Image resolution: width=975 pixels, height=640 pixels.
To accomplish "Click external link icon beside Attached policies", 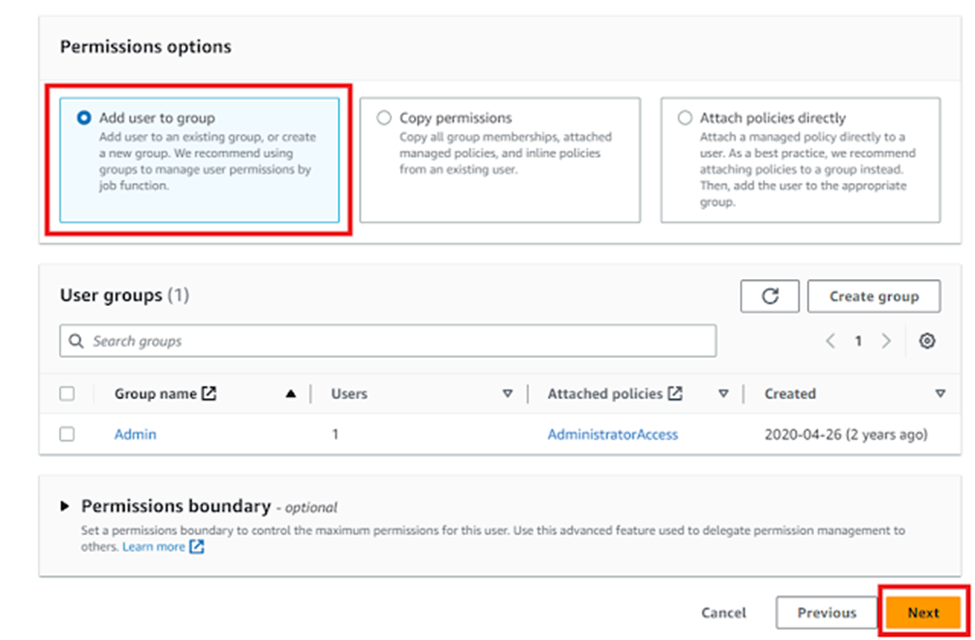I will click(x=675, y=394).
